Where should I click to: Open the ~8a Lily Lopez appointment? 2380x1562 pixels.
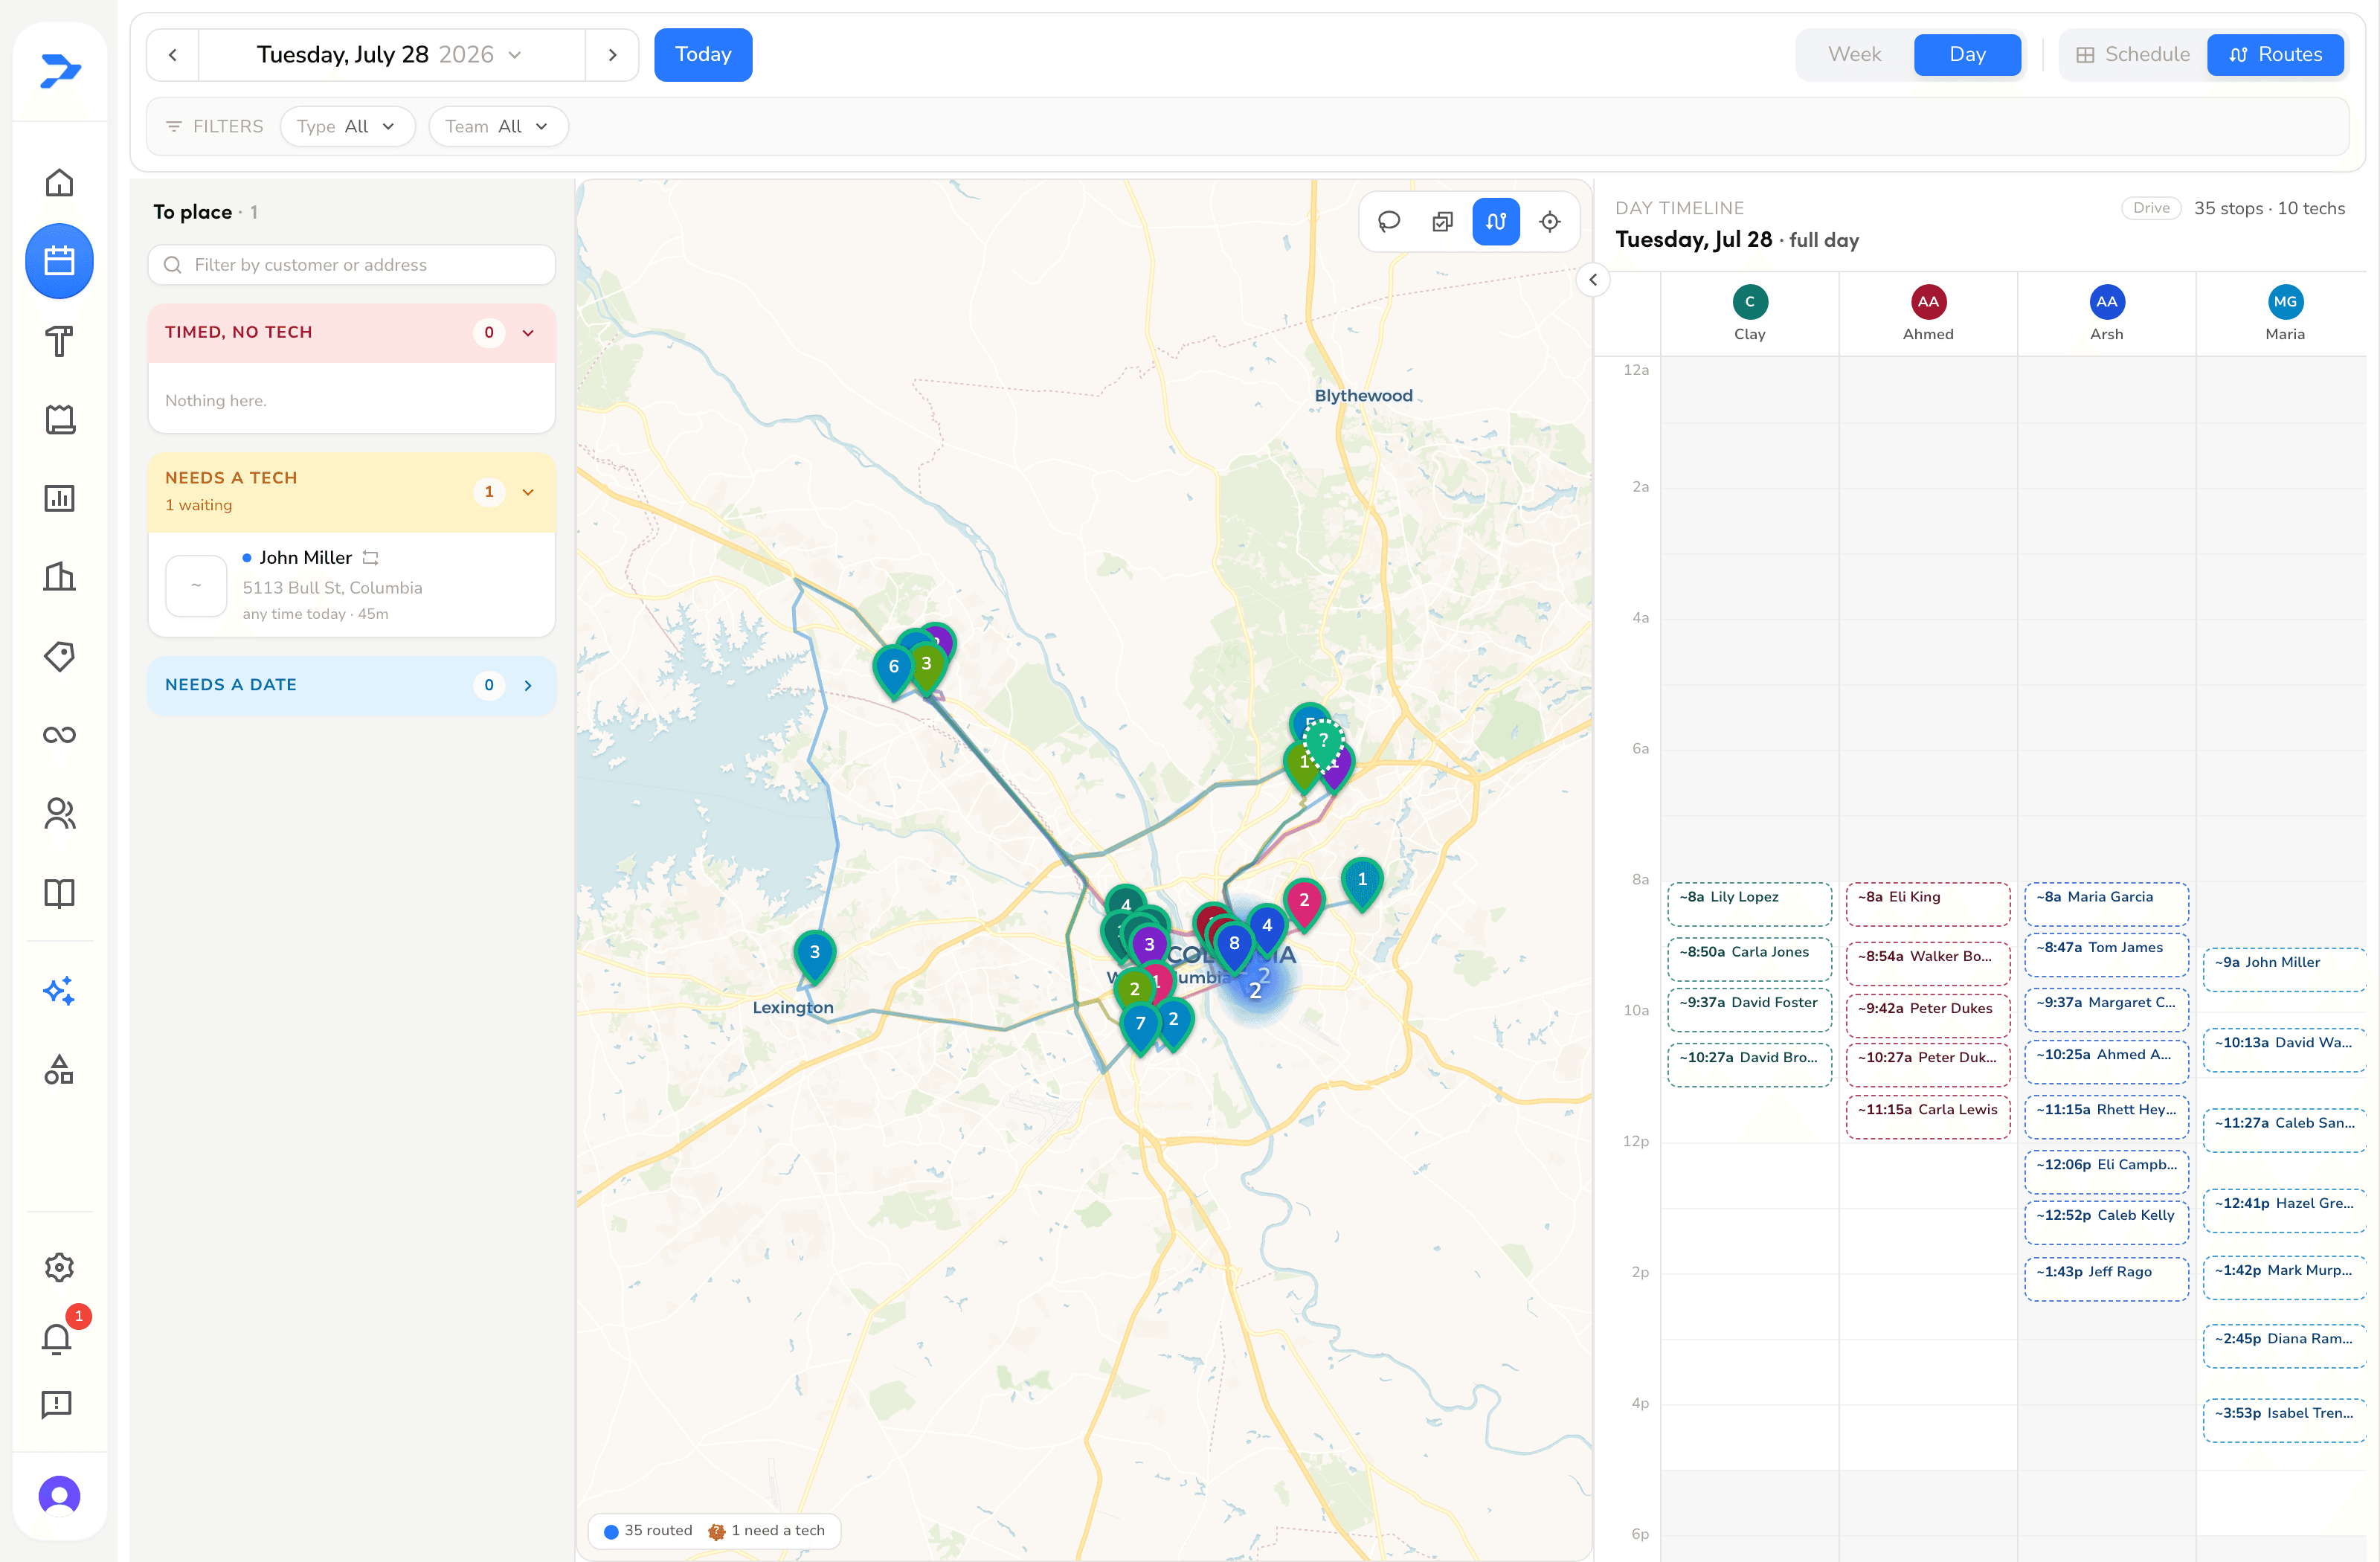[1749, 904]
